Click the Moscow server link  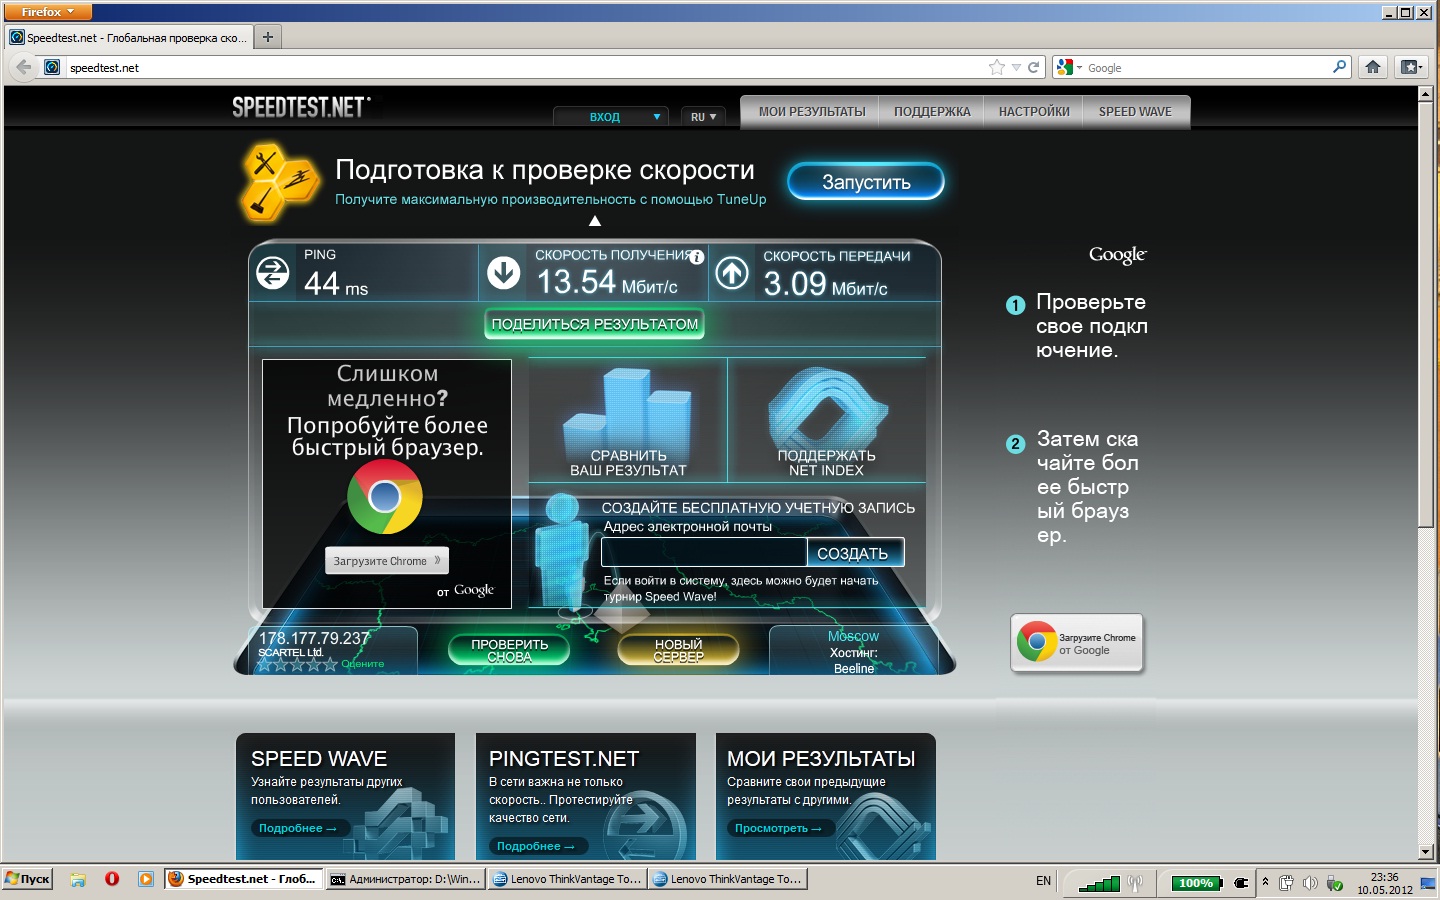[853, 636]
